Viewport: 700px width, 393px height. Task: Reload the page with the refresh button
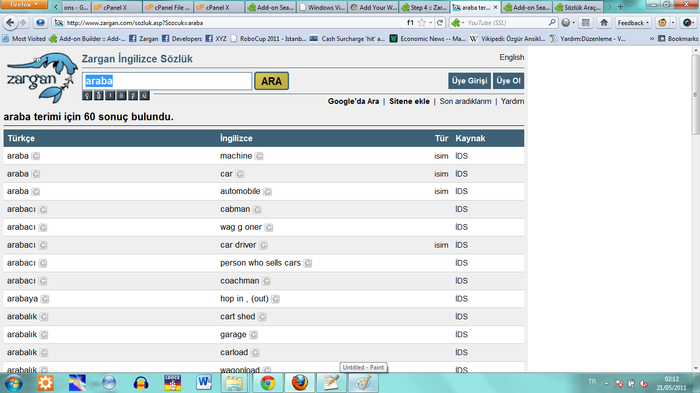point(440,22)
